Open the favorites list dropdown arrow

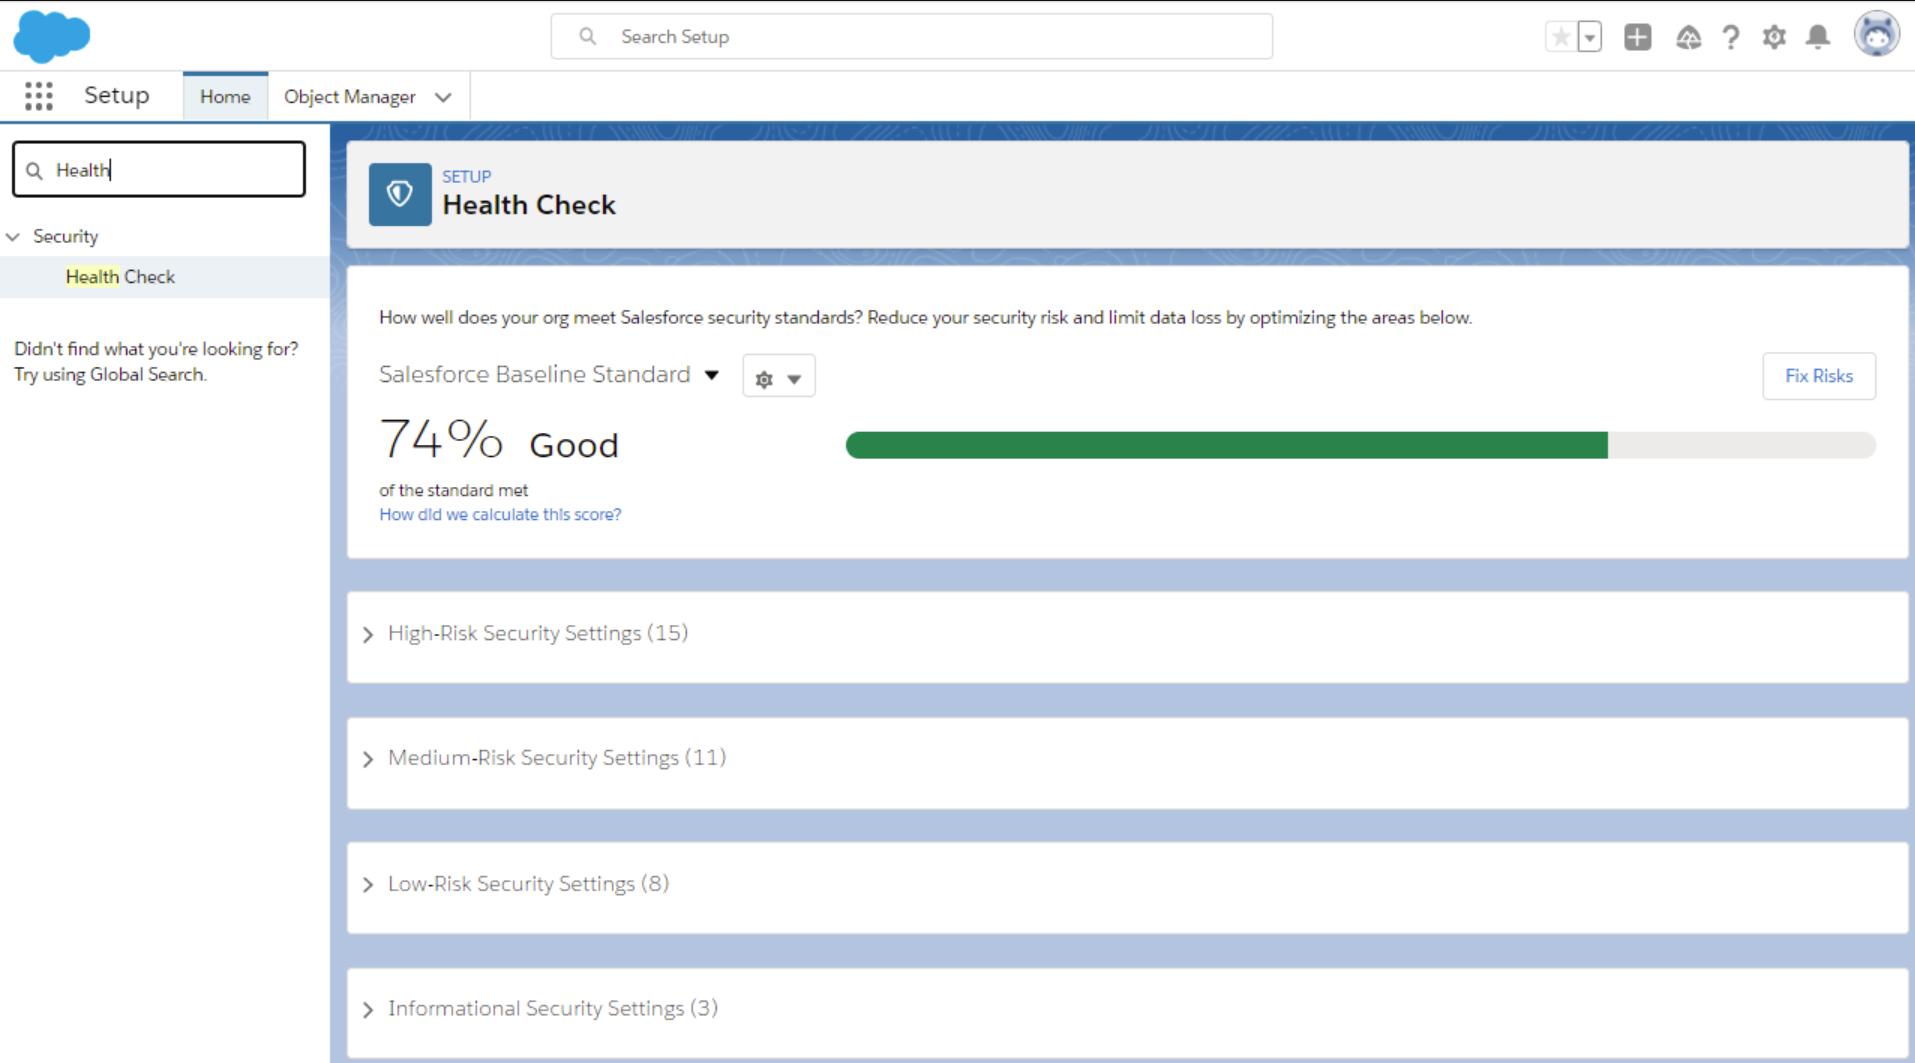tap(1590, 37)
